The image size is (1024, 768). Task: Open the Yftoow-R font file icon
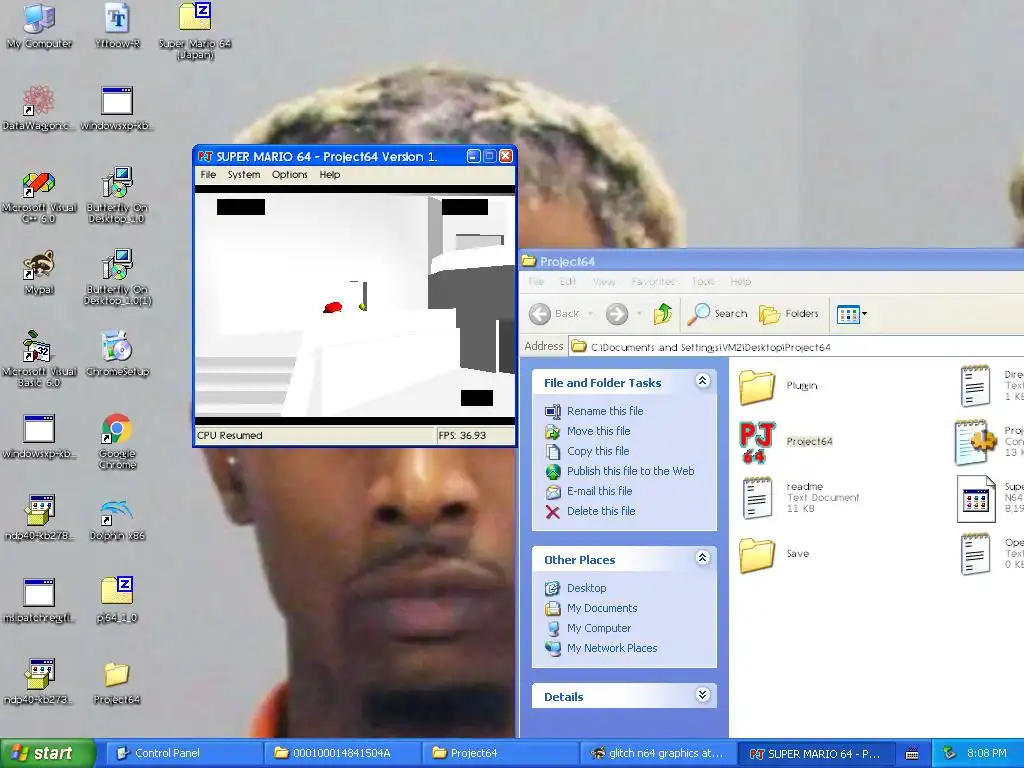pos(118,26)
